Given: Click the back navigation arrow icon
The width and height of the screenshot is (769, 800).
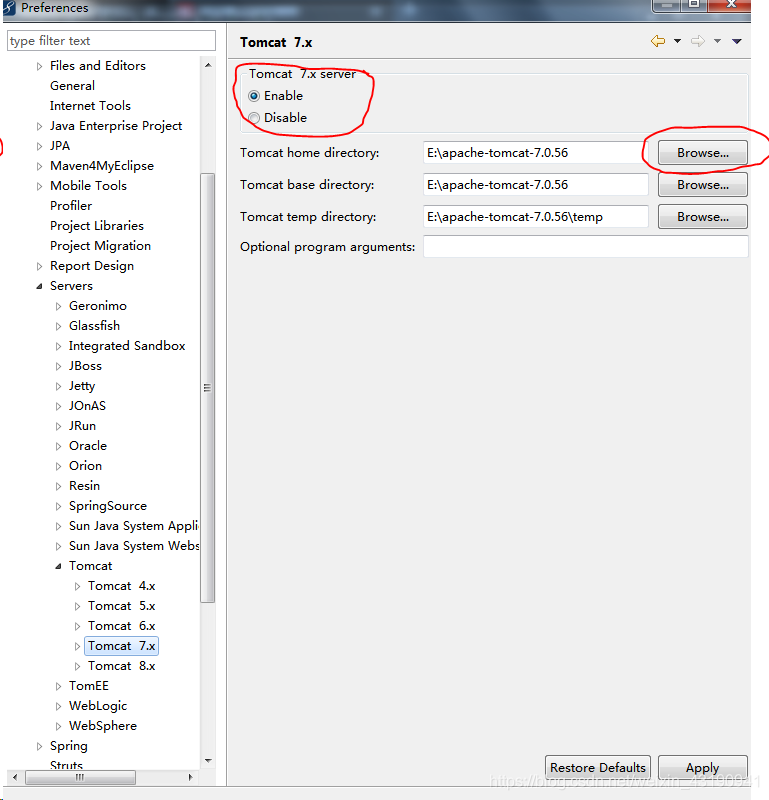Looking at the screenshot, I should pyautogui.click(x=658, y=41).
